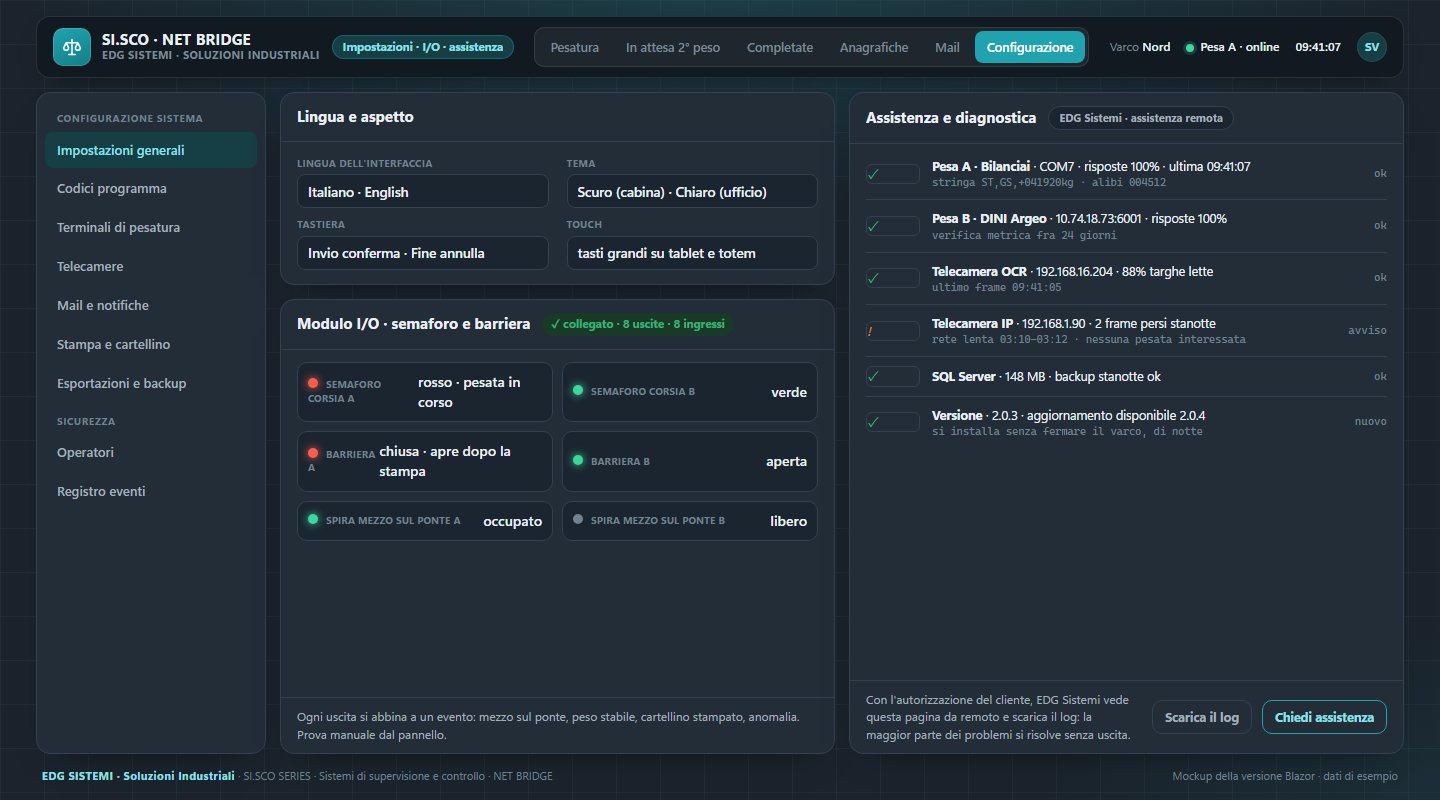
Task: Go to the Completate tab
Action: 780,47
